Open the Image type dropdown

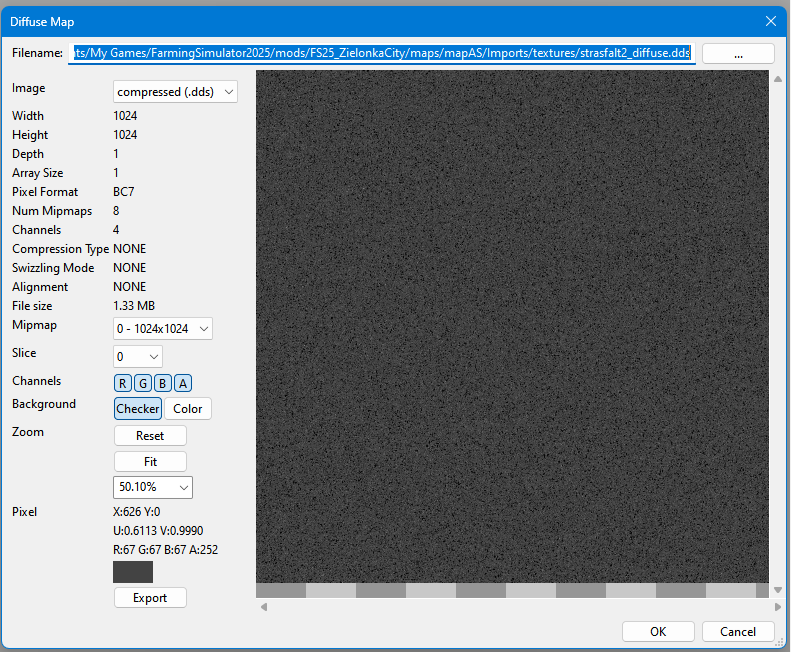(x=175, y=92)
